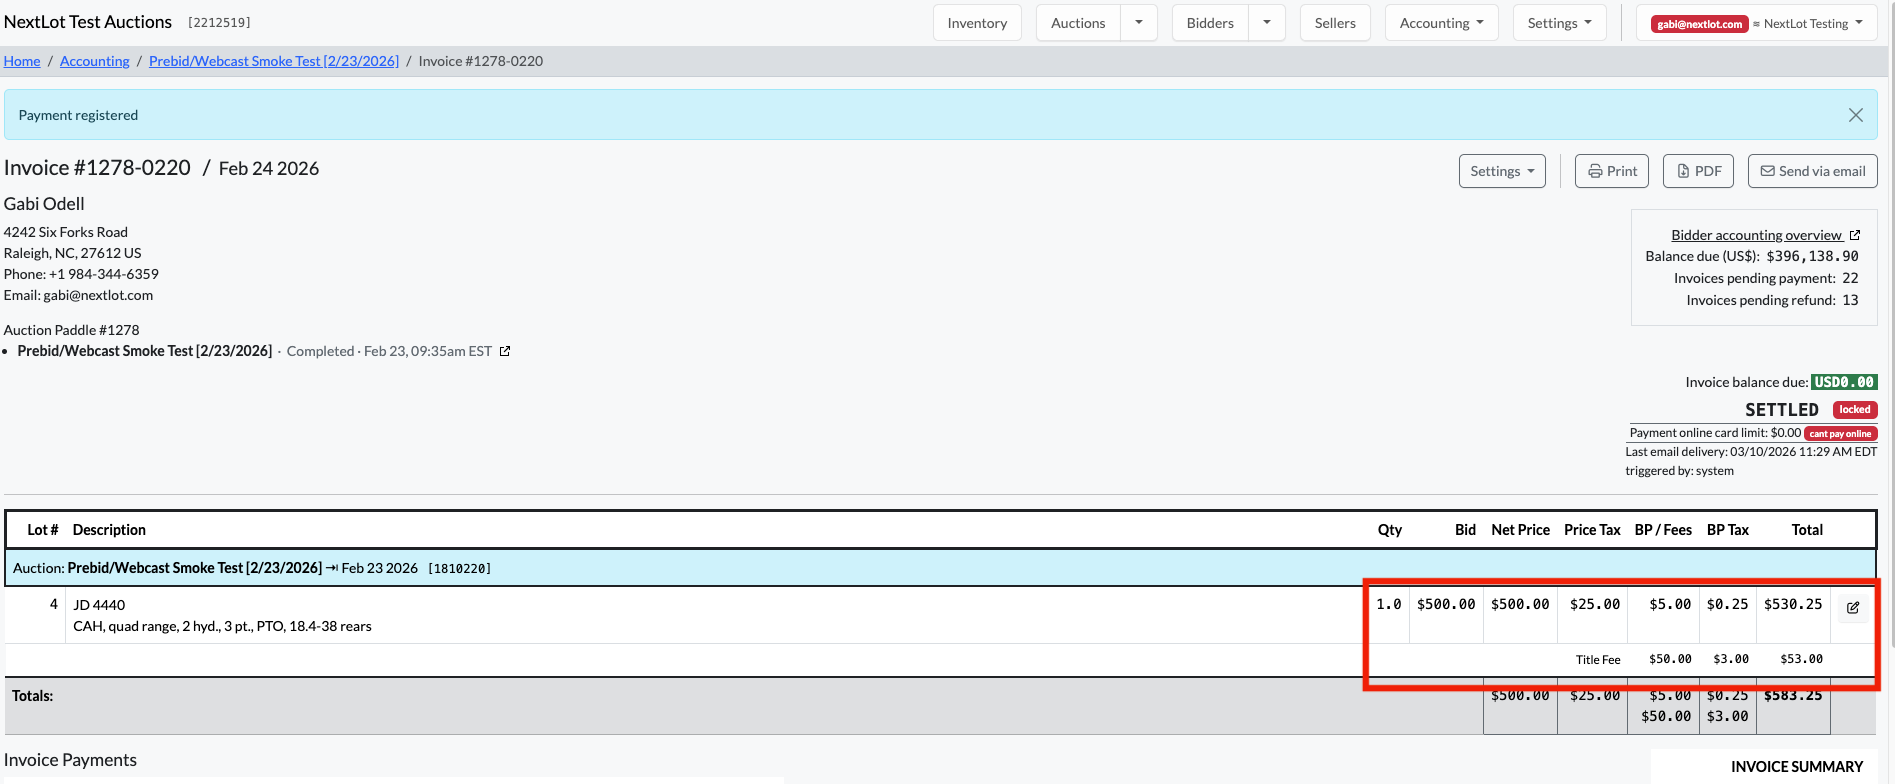
Task: Open the Accounting breadcrumb link
Action: pos(95,61)
